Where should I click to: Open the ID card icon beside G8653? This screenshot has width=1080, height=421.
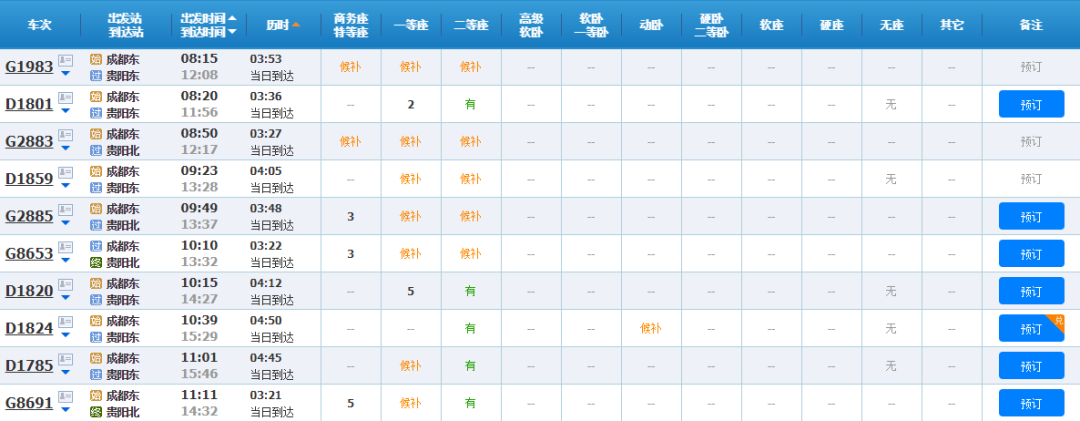pos(65,247)
